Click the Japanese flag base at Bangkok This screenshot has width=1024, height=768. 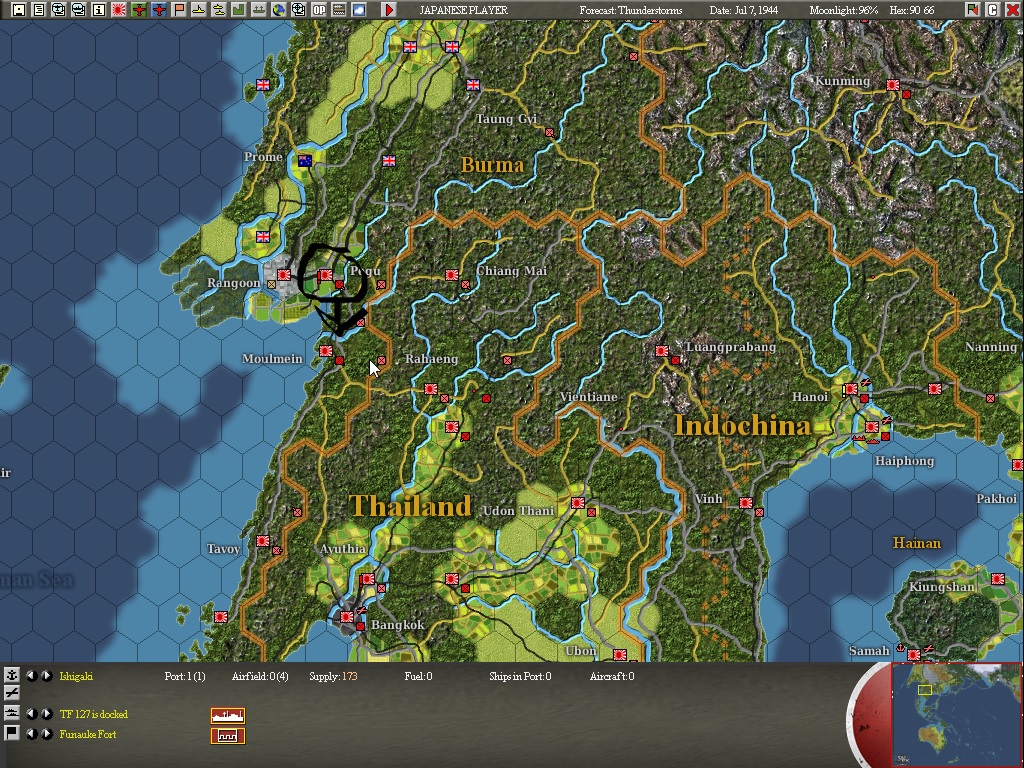(347, 616)
